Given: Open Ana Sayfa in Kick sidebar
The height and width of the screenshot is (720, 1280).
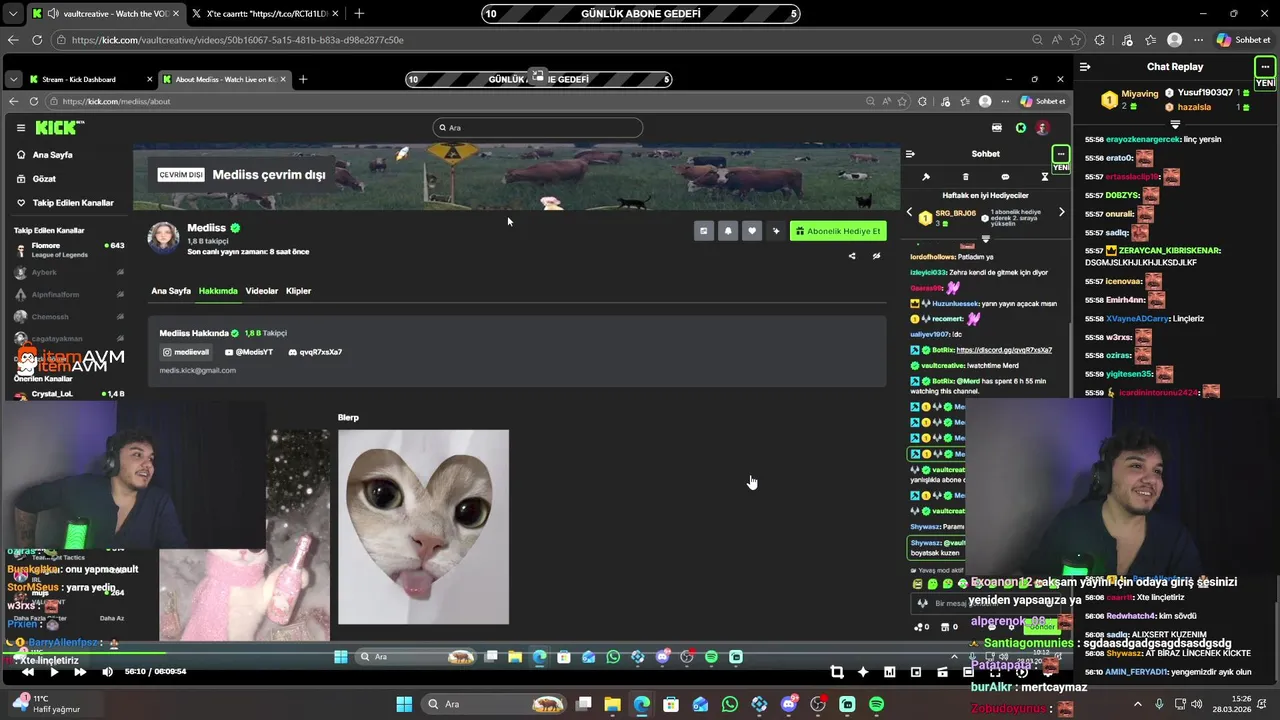Looking at the screenshot, I should pyautogui.click(x=52, y=155).
